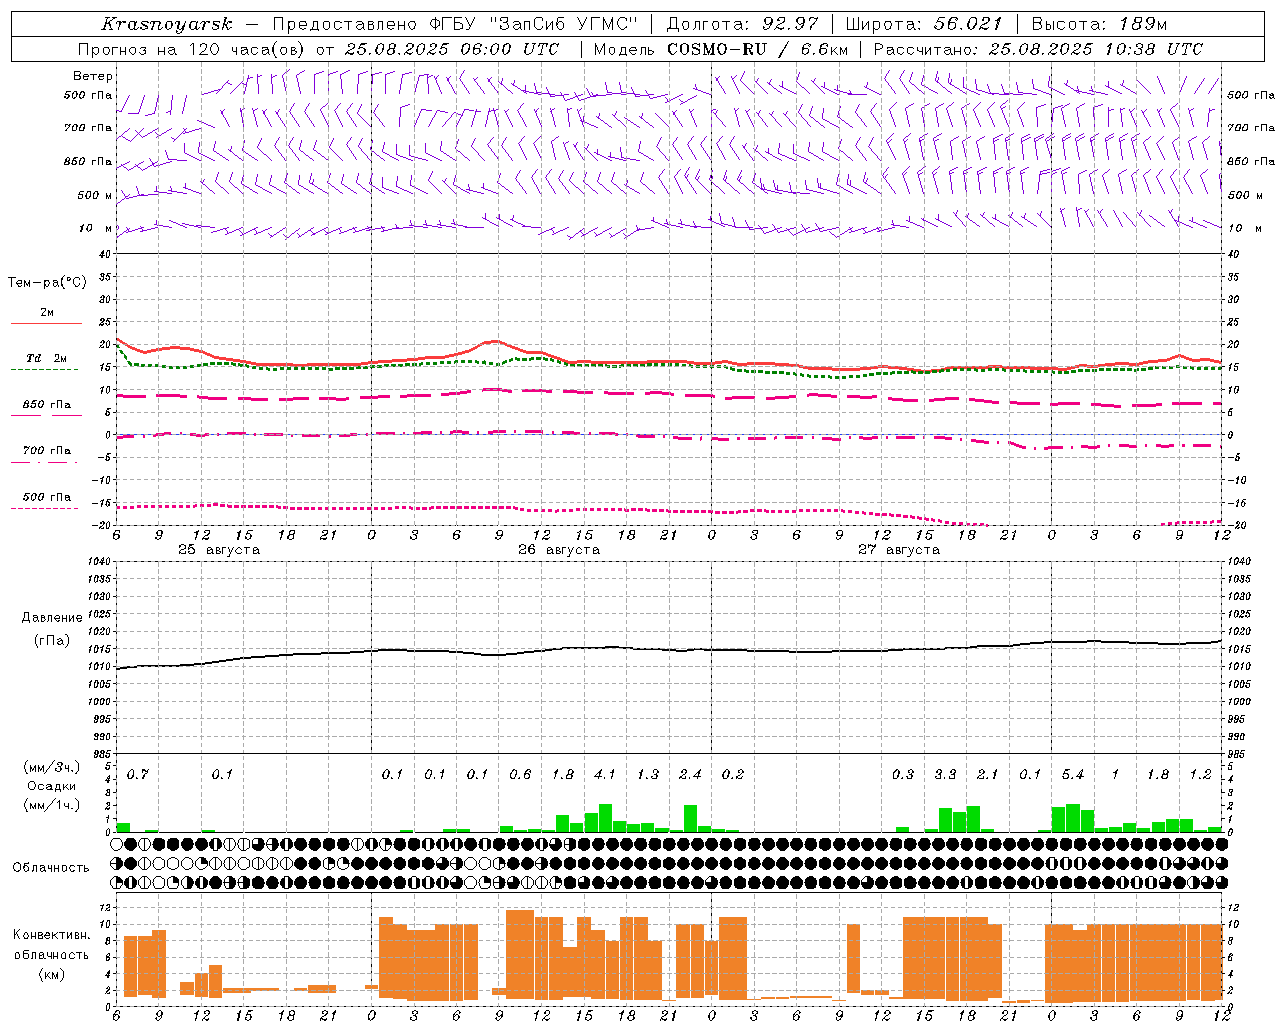The height and width of the screenshot is (1024, 1280).
Task: Click the '2м' red temperature legend entry
Action: coord(47,312)
